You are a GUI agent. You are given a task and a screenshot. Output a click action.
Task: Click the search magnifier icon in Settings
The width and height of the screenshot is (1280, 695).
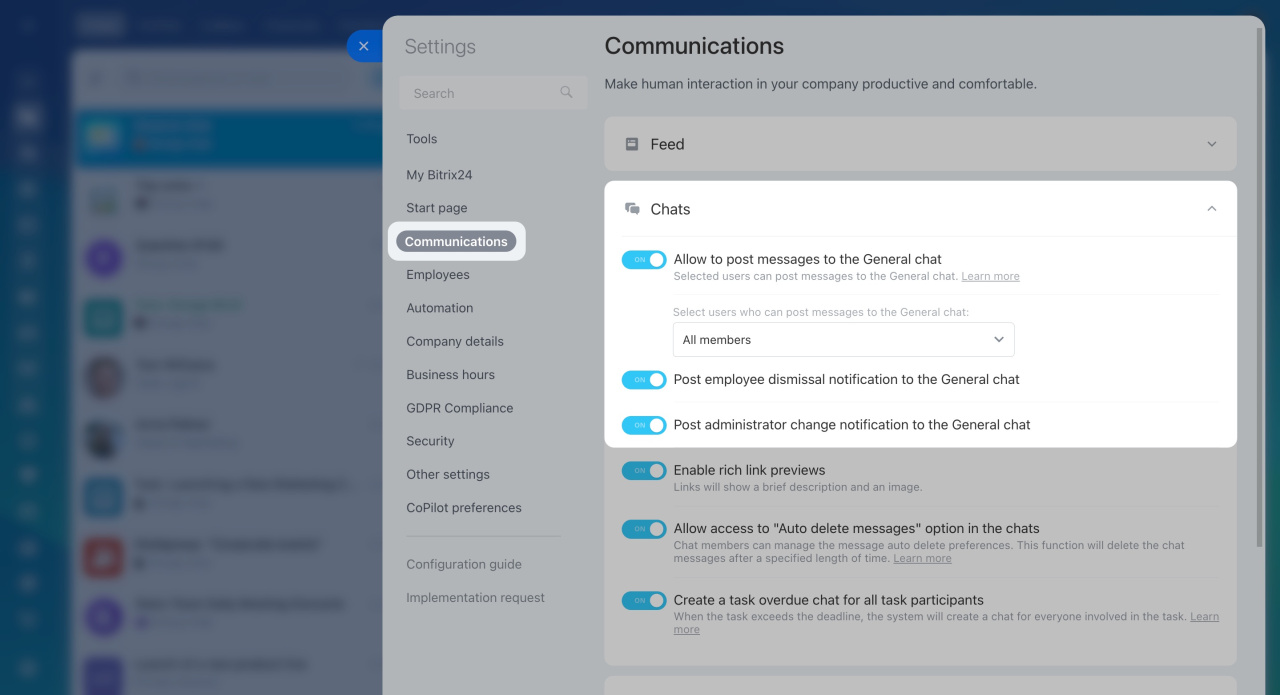(x=566, y=93)
